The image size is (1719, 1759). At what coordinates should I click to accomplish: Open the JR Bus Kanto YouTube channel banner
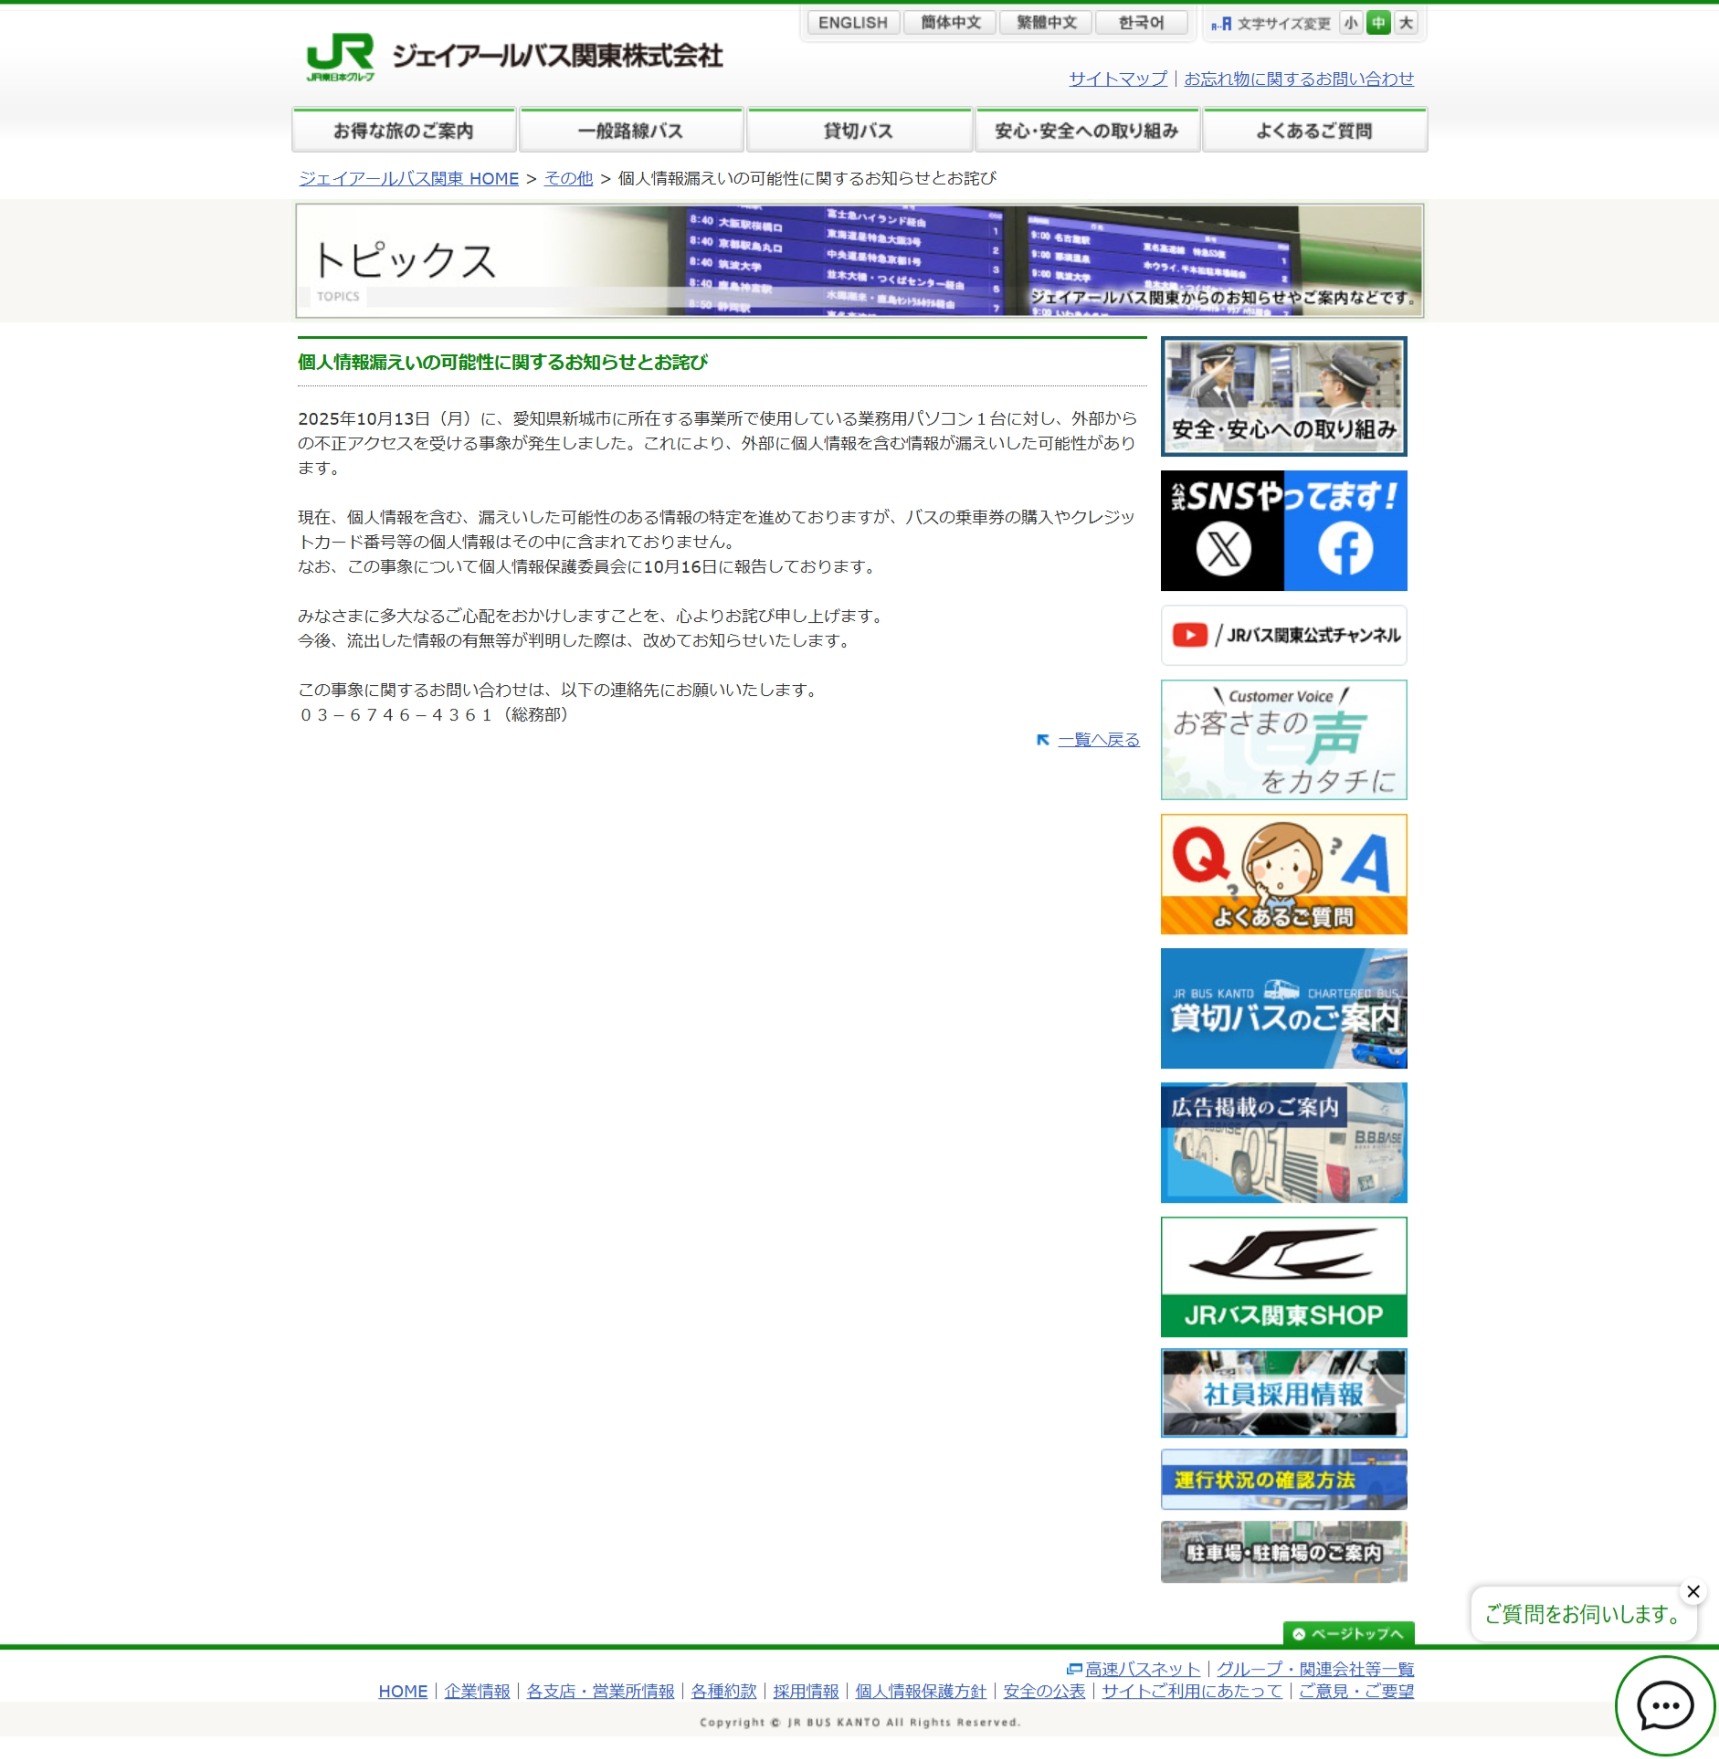pyautogui.click(x=1283, y=635)
